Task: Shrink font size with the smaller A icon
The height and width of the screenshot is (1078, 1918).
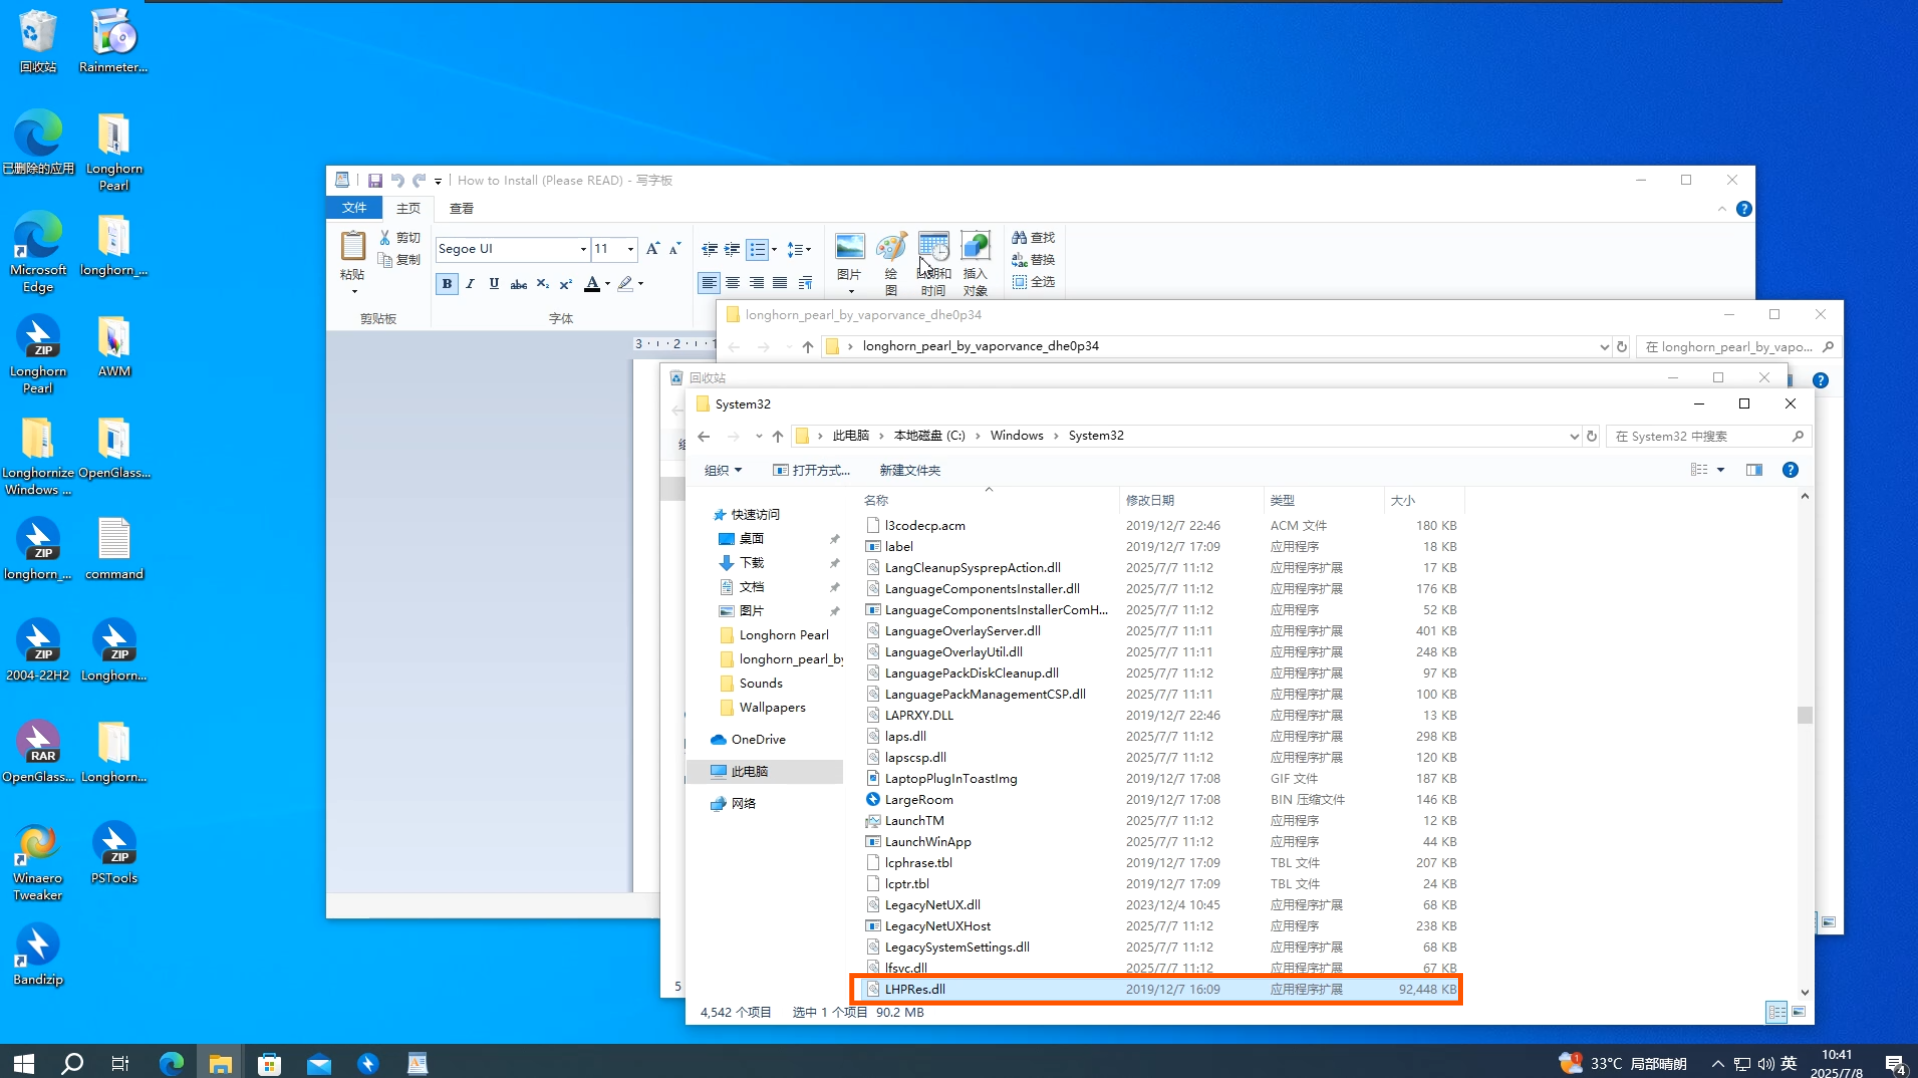Action: tap(675, 249)
